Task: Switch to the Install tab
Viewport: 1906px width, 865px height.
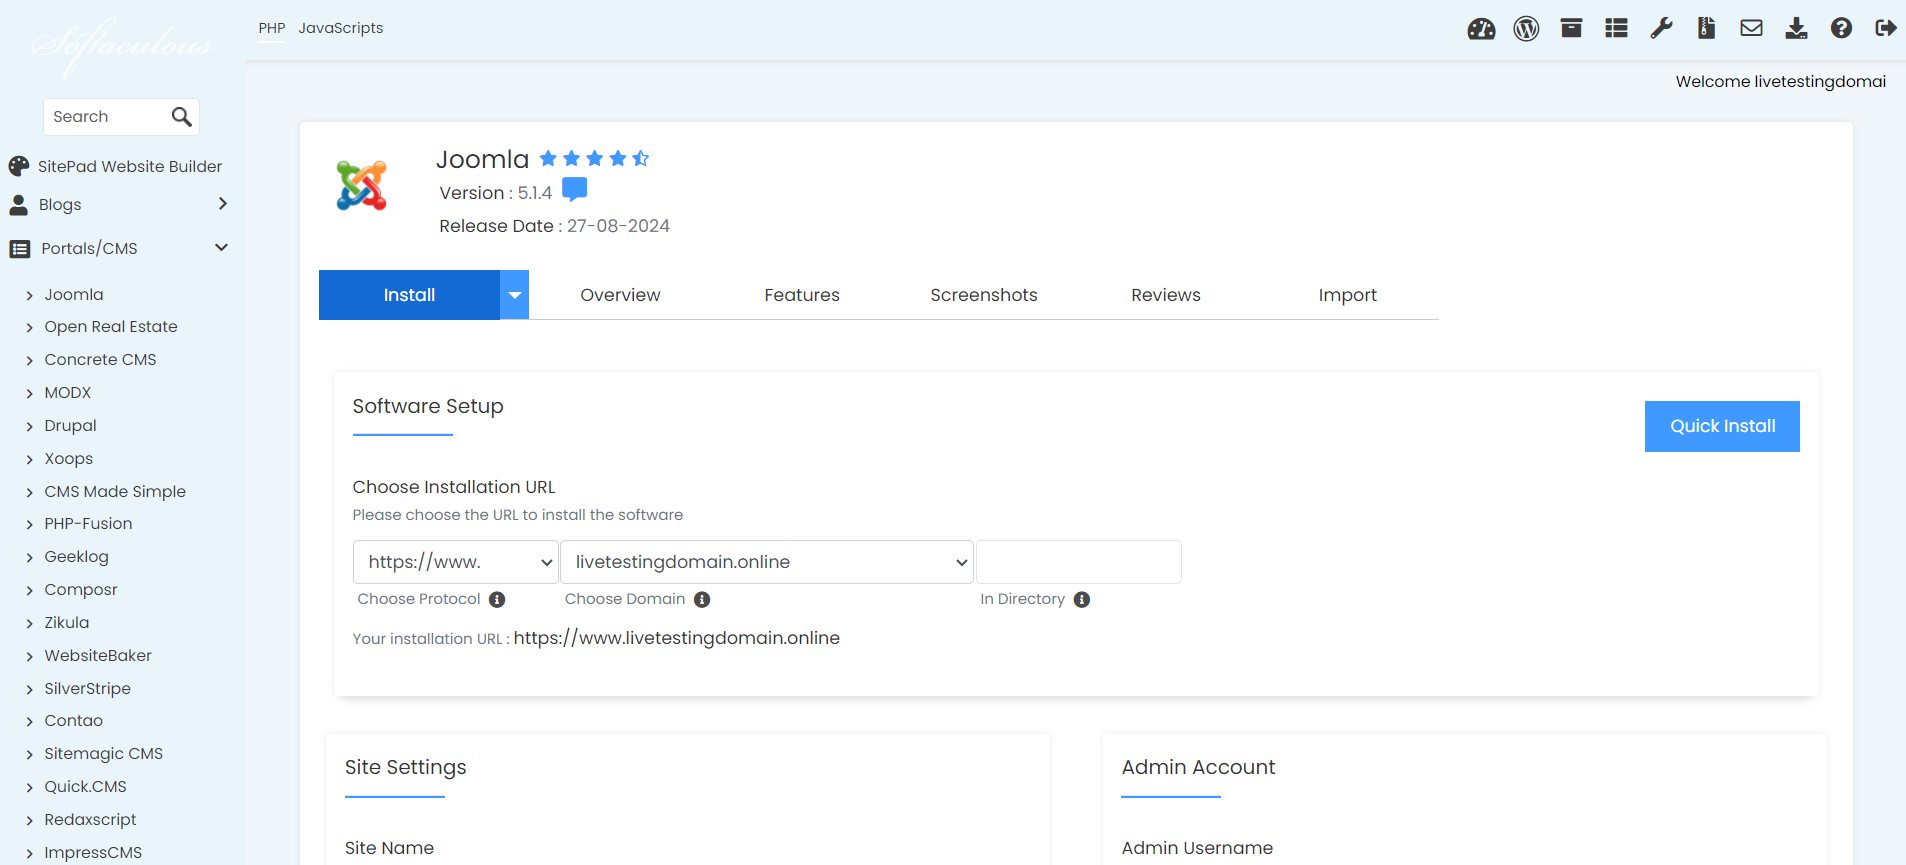Action: click(x=409, y=295)
